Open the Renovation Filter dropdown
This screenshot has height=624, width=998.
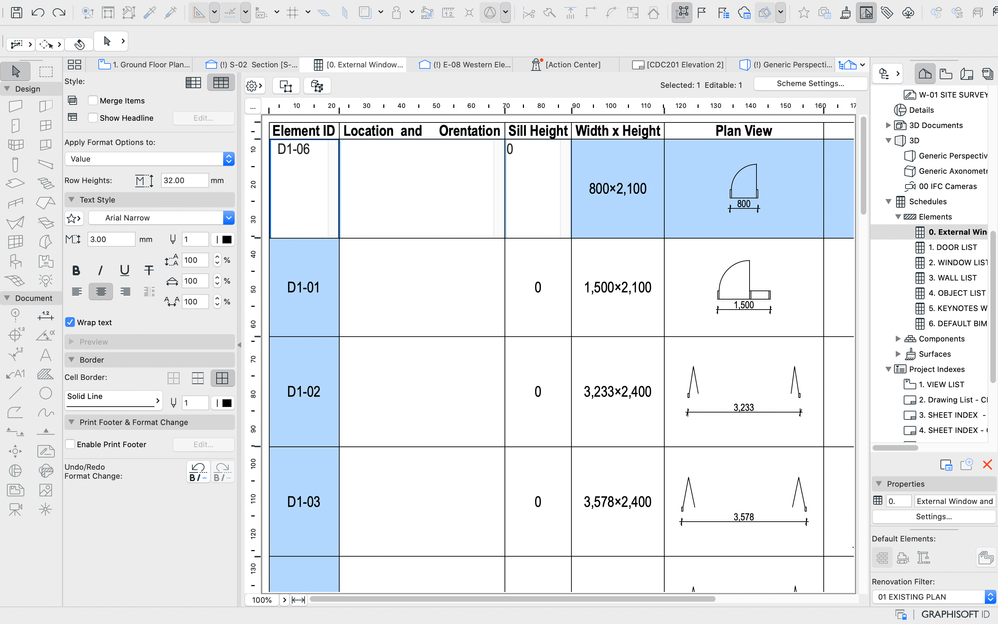point(932,597)
